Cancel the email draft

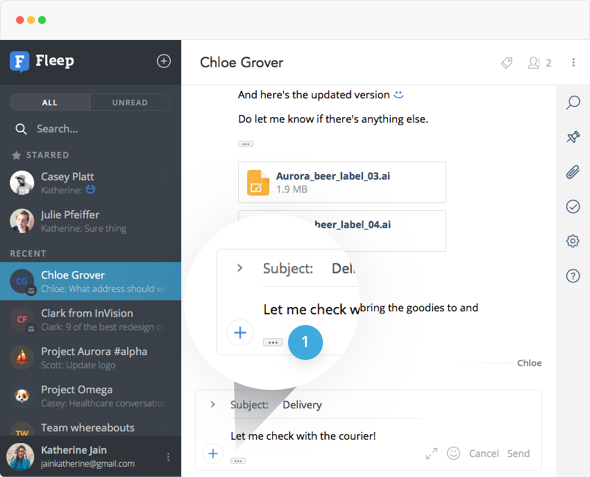point(484,453)
